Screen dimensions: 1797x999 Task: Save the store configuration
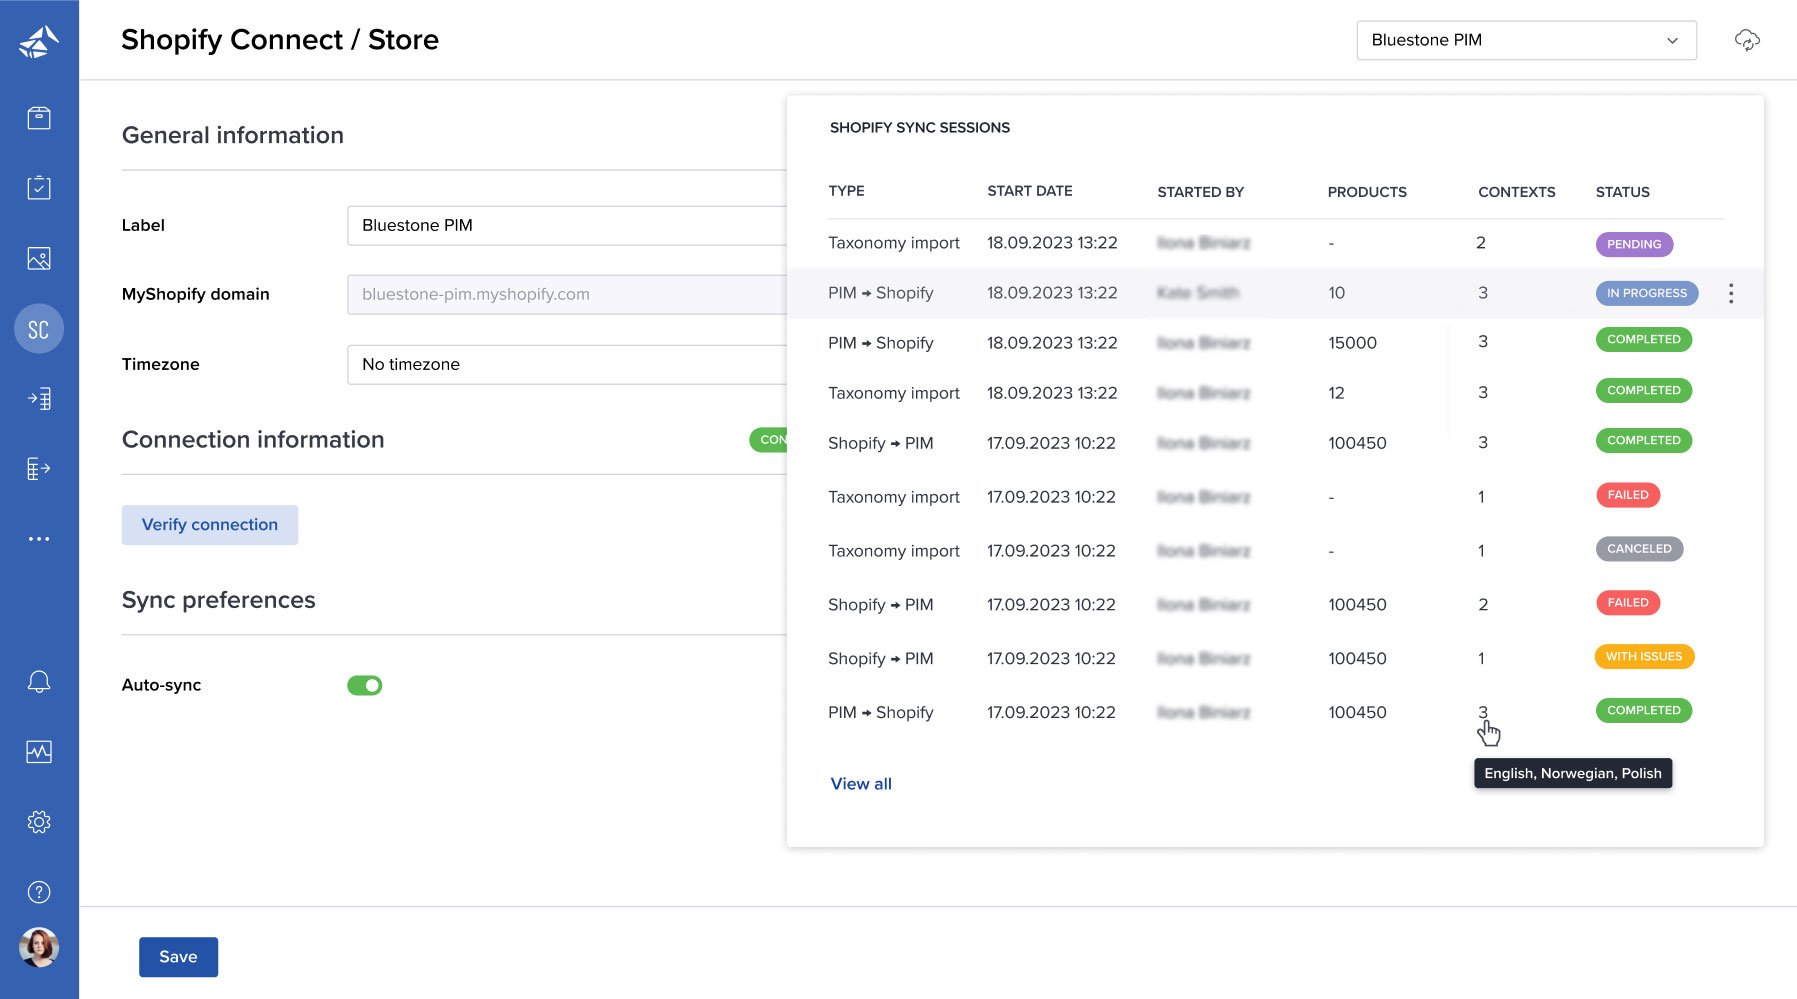pyautogui.click(x=178, y=956)
